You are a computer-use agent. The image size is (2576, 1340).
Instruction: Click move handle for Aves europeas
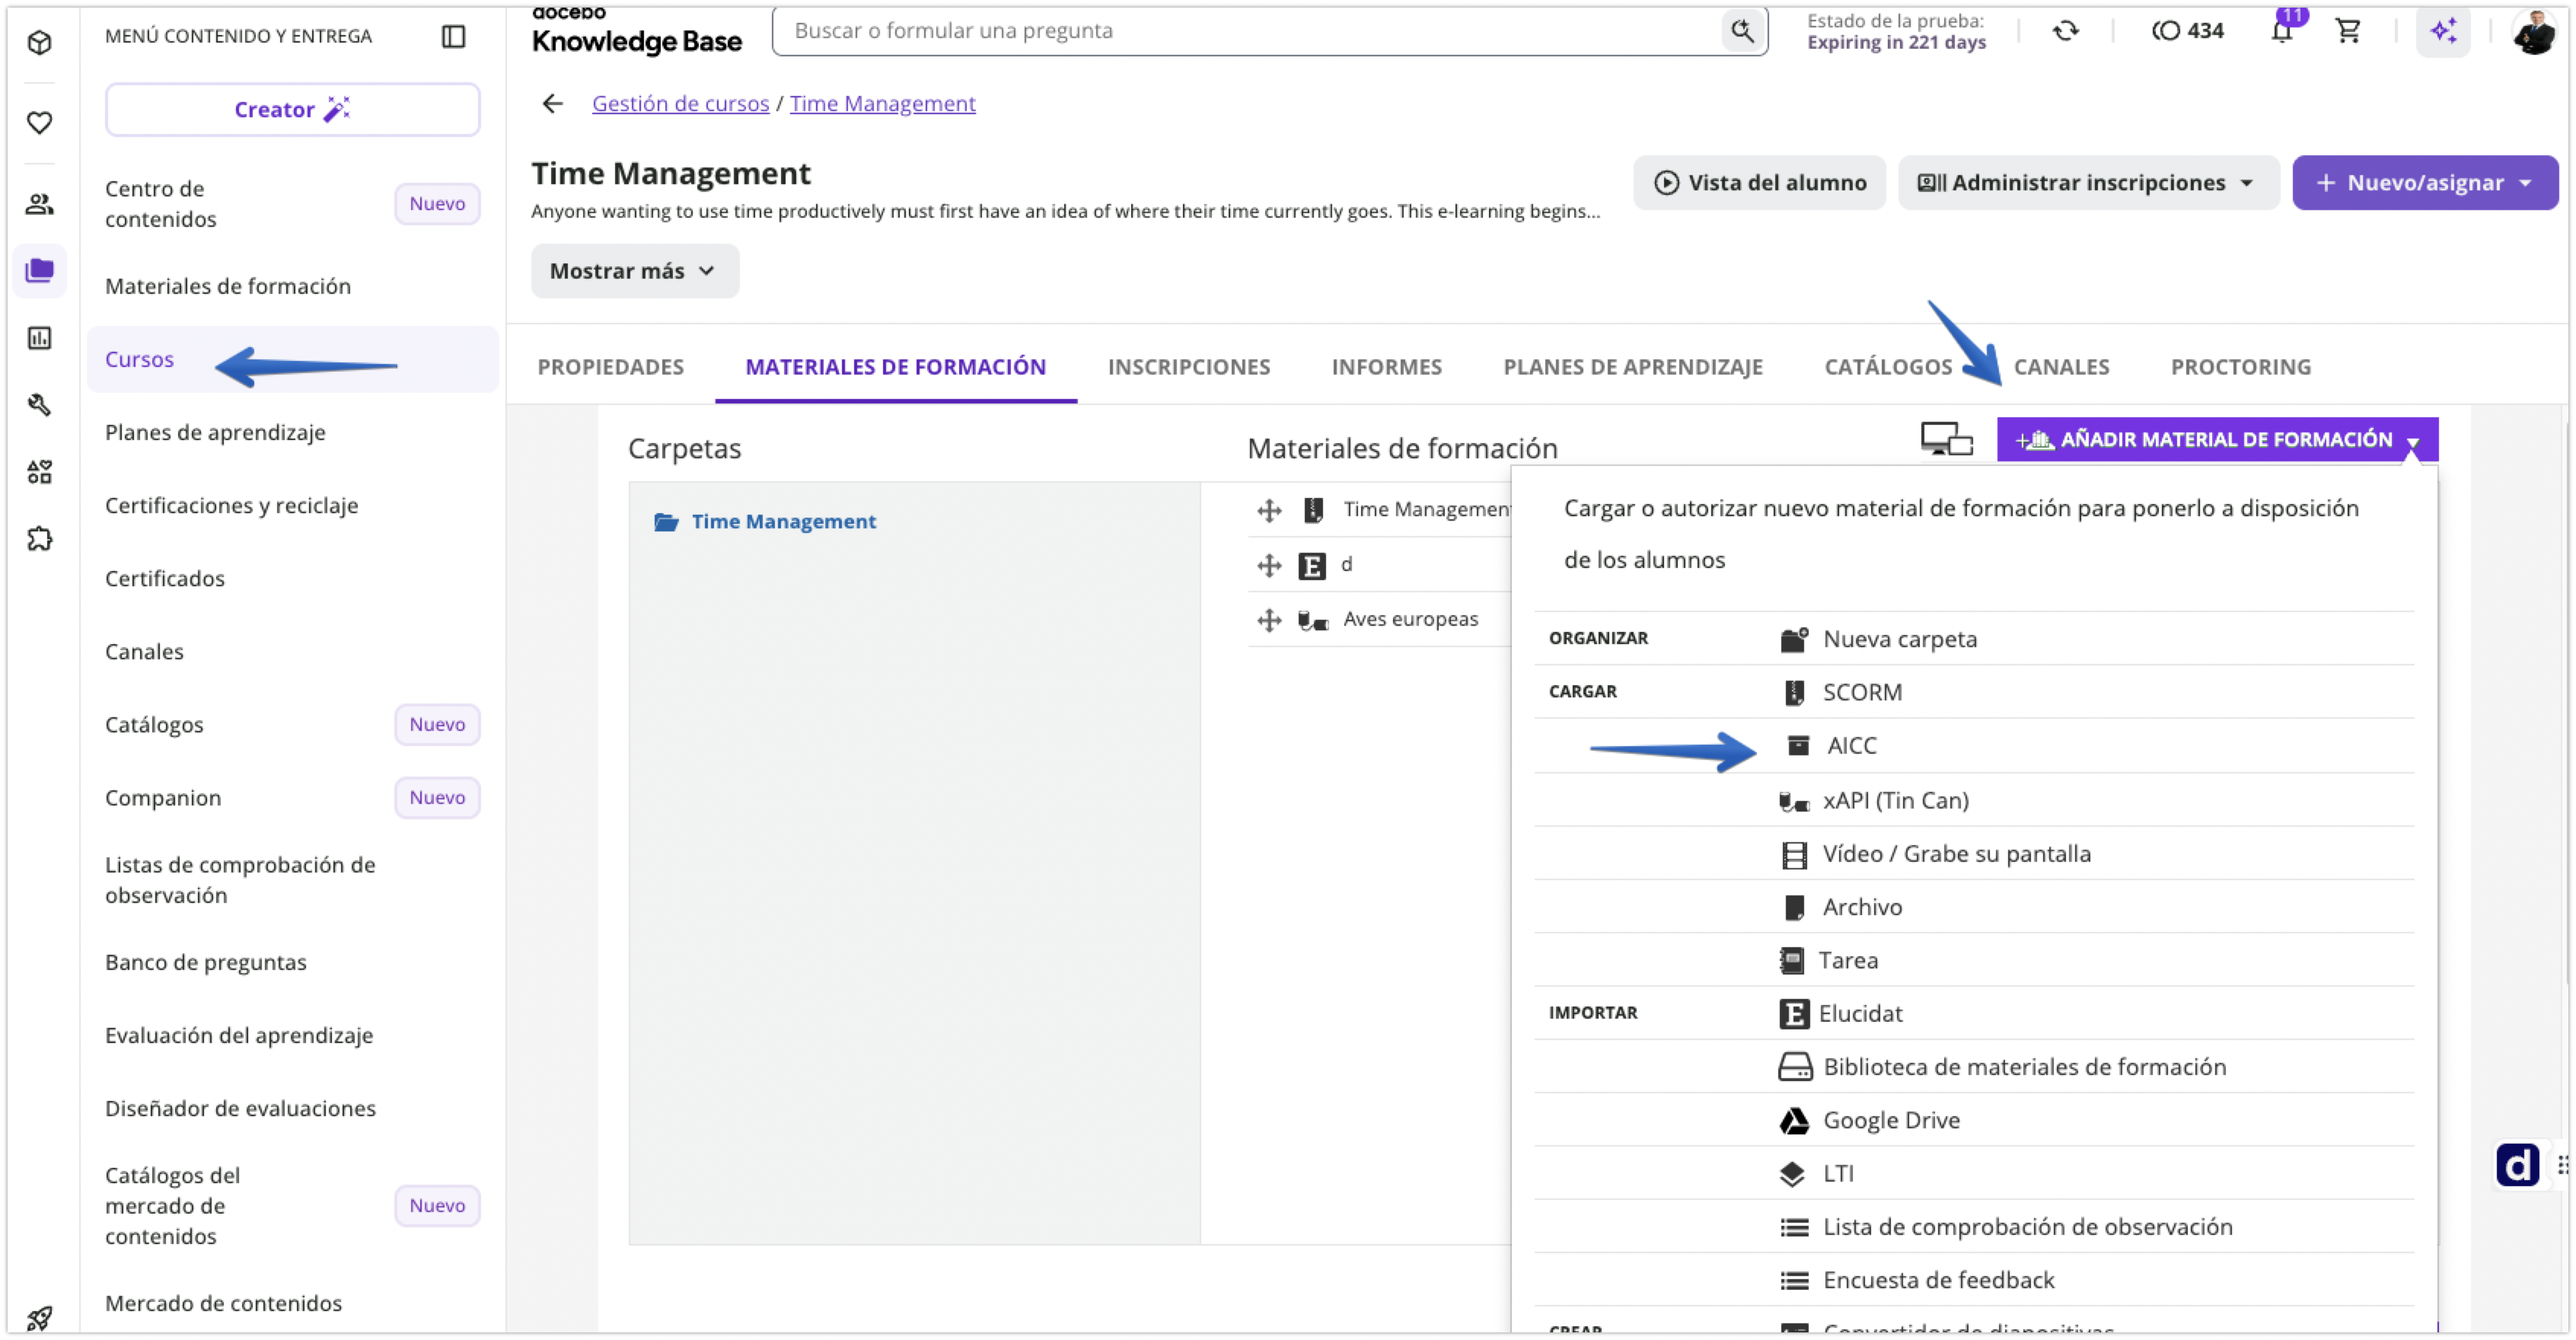[x=1269, y=621]
